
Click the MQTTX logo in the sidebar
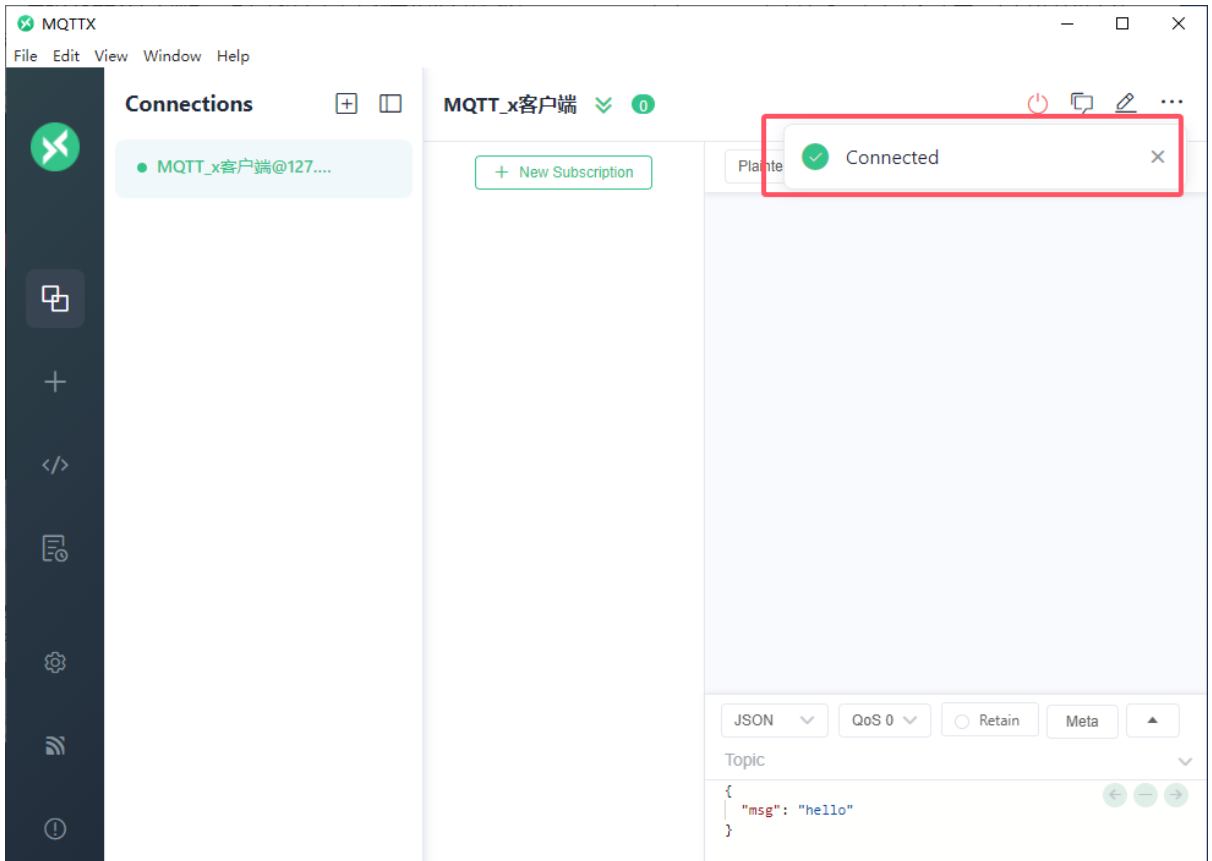pyautogui.click(x=55, y=146)
